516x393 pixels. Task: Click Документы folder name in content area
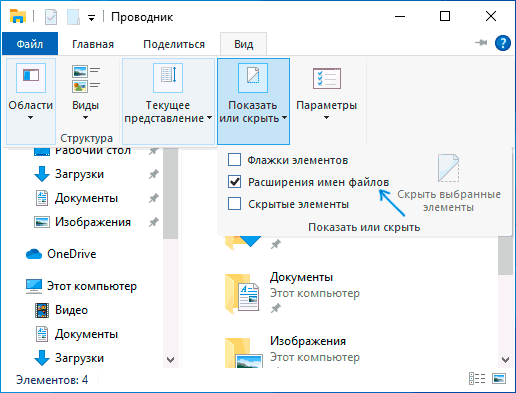(x=301, y=277)
